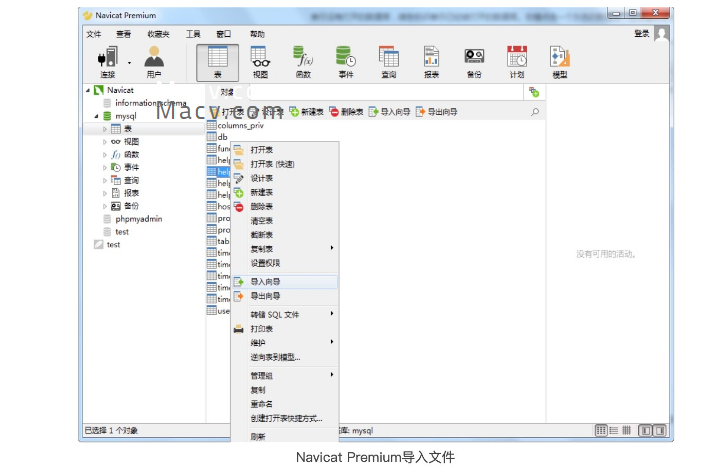Open 维护 submenu in context menu

tap(285, 343)
